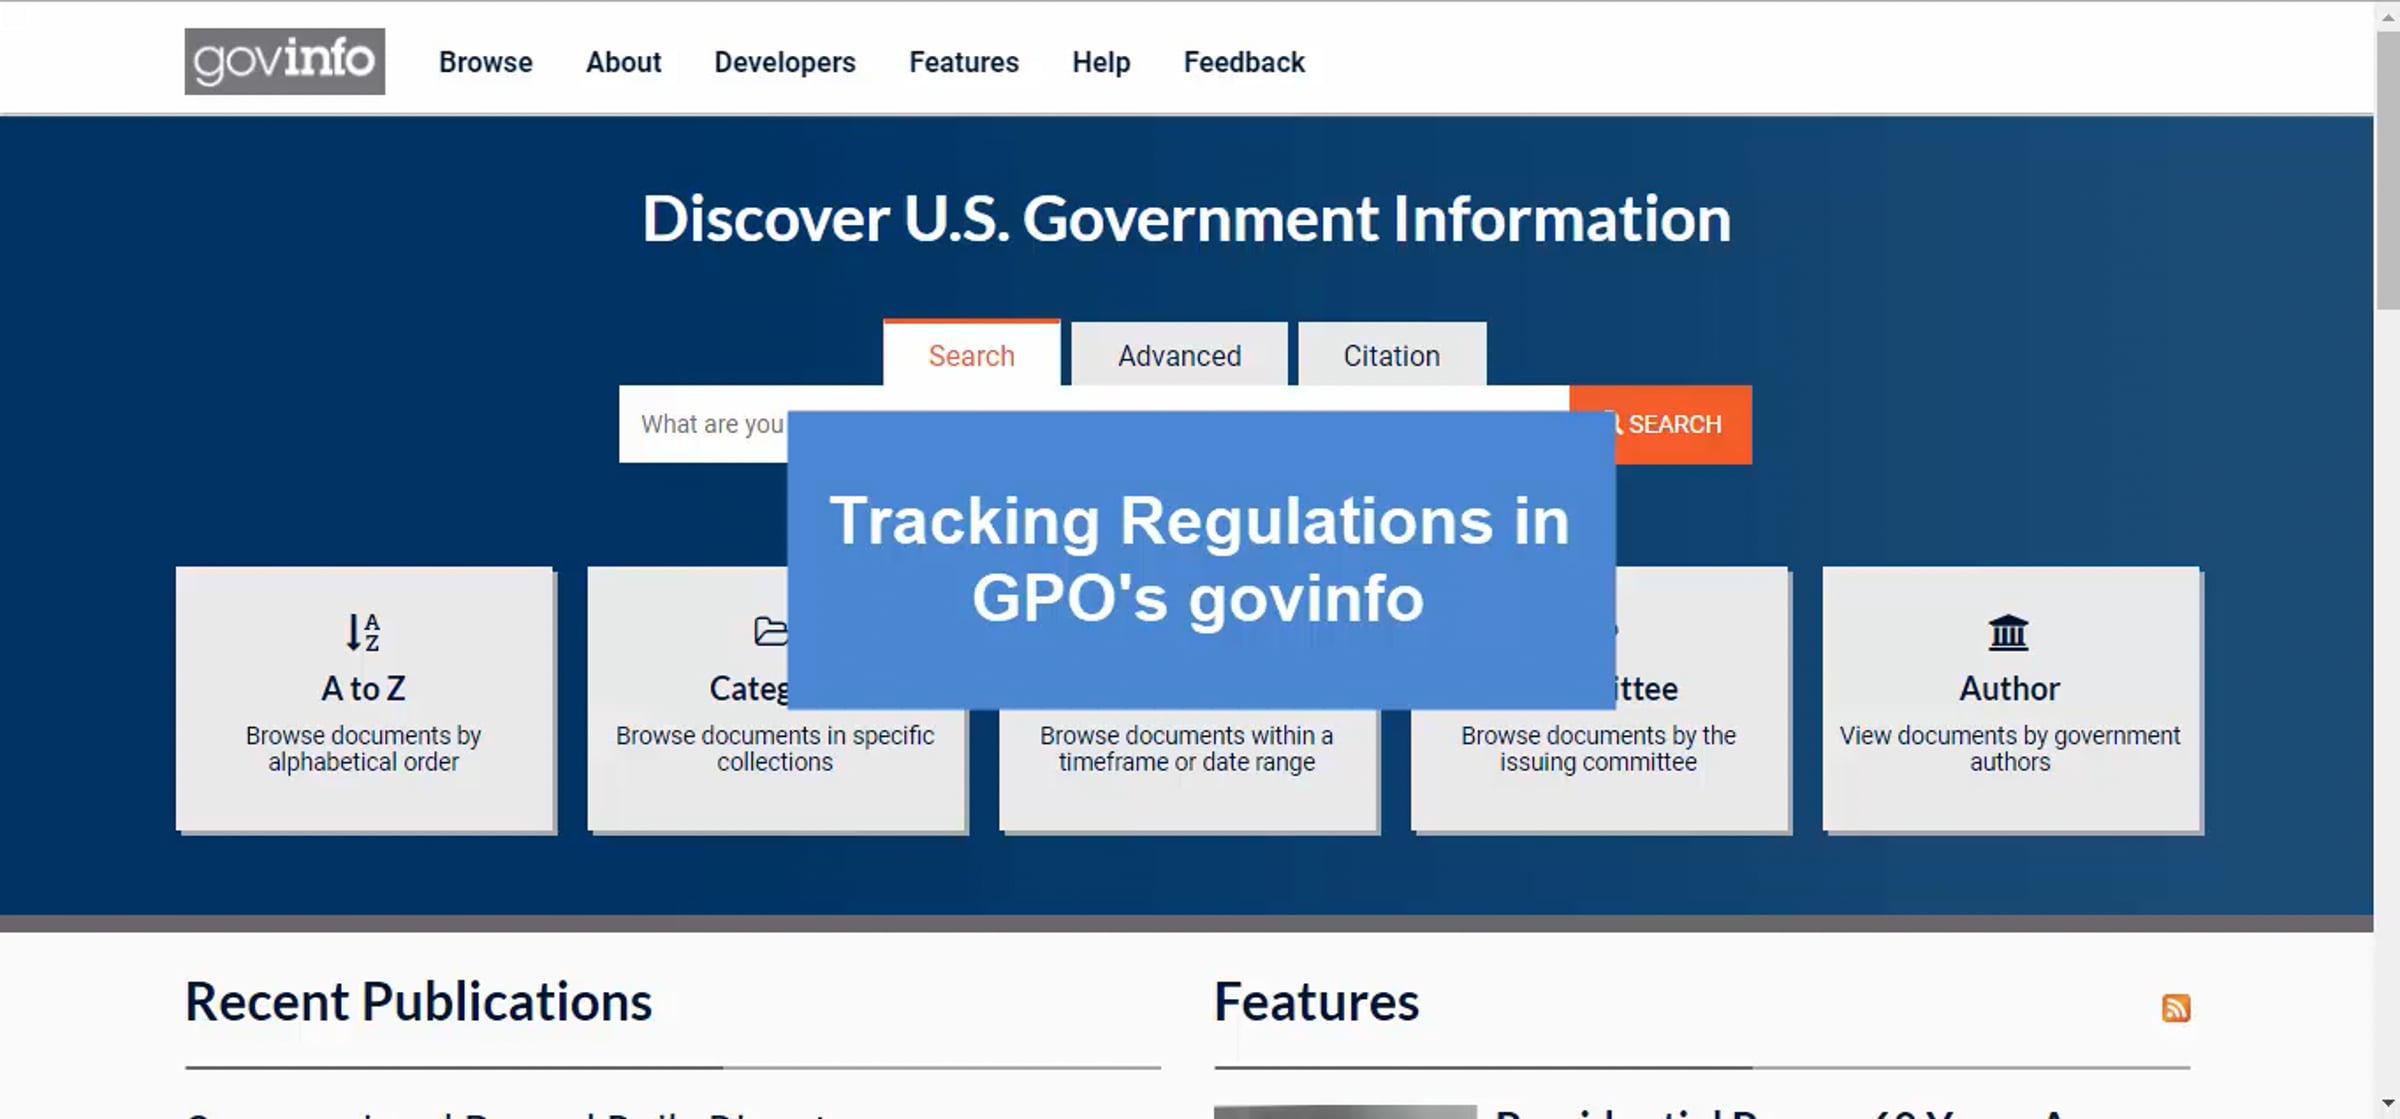Image resolution: width=2400 pixels, height=1119 pixels.
Task: Click the Features section heading
Action: 1316,1001
